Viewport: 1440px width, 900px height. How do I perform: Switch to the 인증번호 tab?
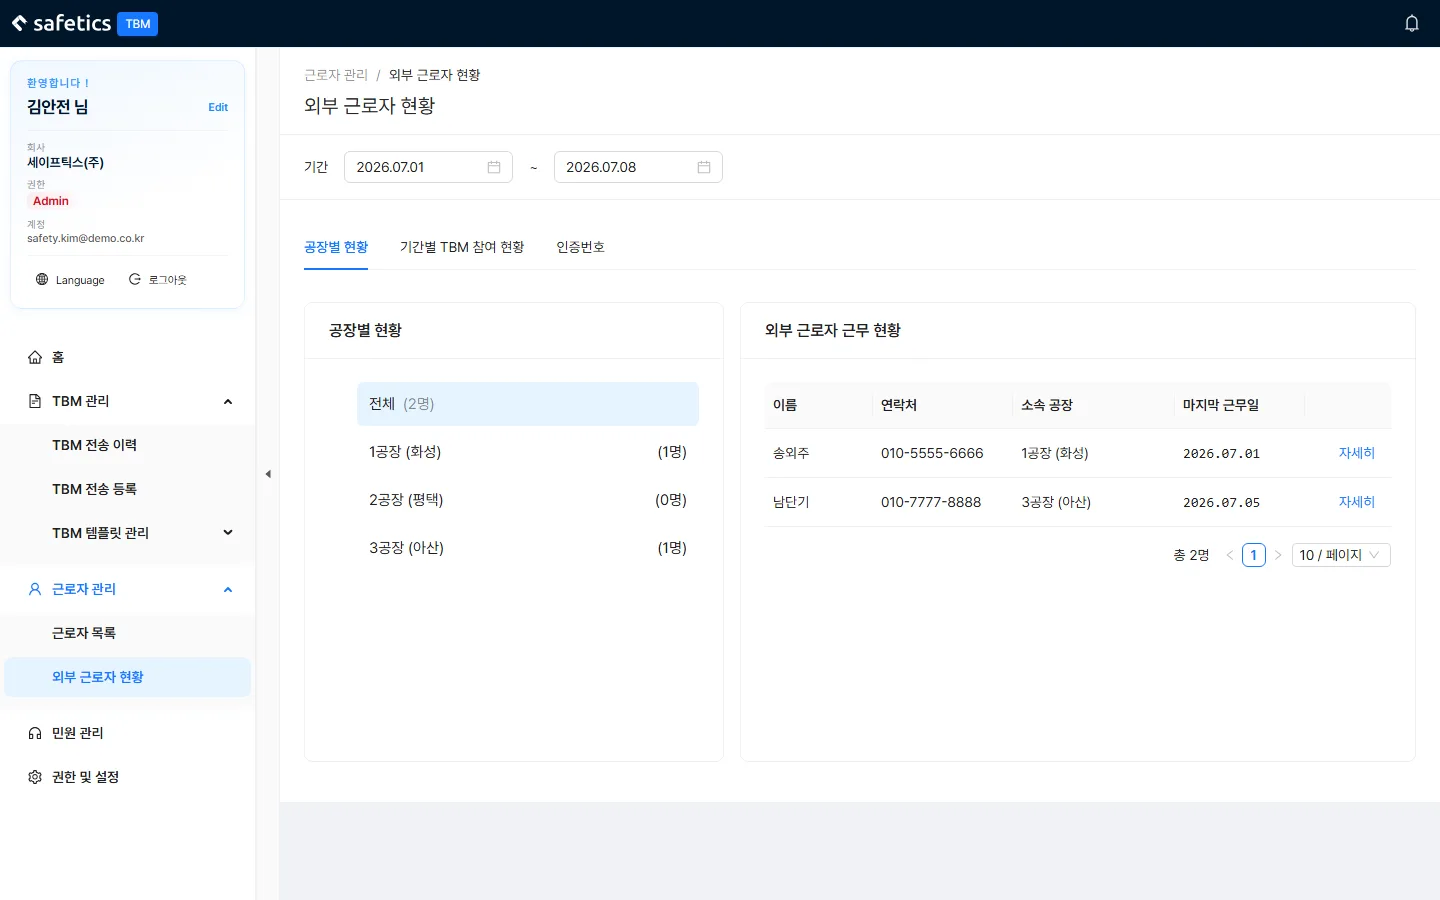pyautogui.click(x=581, y=247)
